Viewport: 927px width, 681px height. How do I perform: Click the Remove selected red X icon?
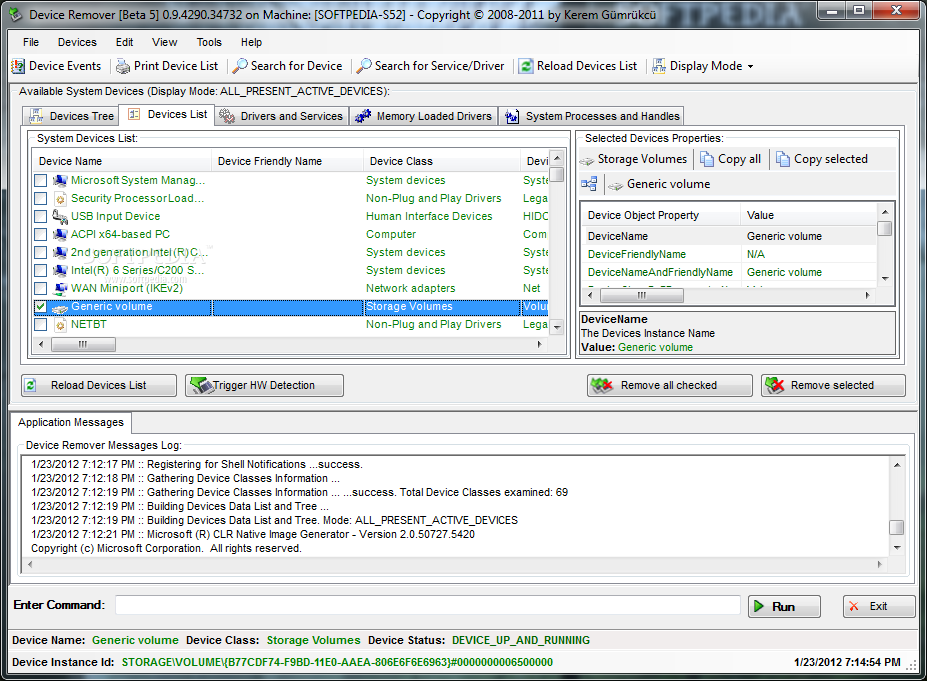point(774,385)
